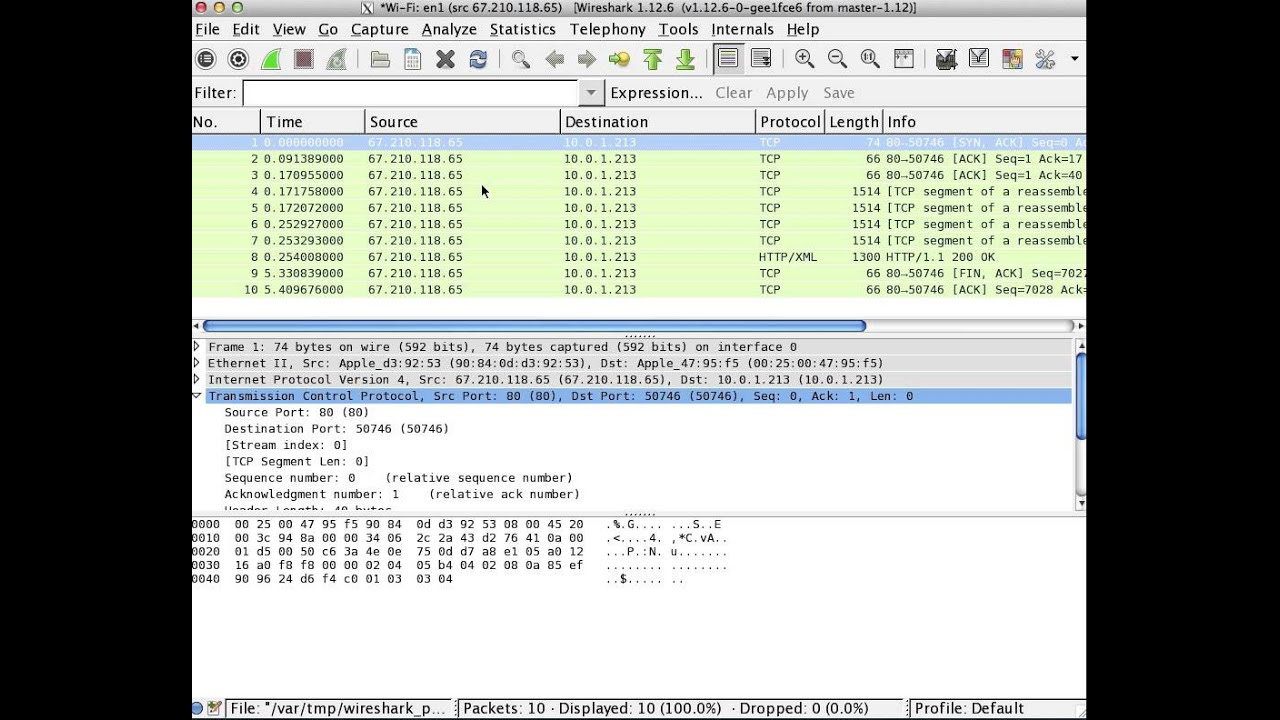Reset text to normal size

870,60
